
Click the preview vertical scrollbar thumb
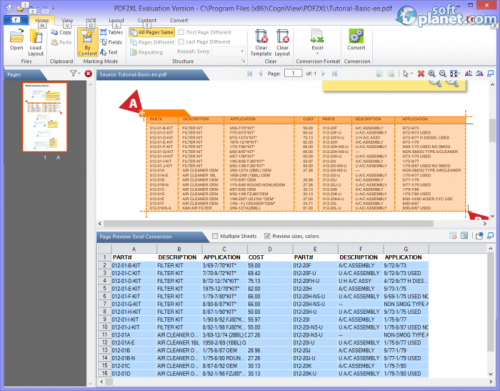[x=490, y=301]
